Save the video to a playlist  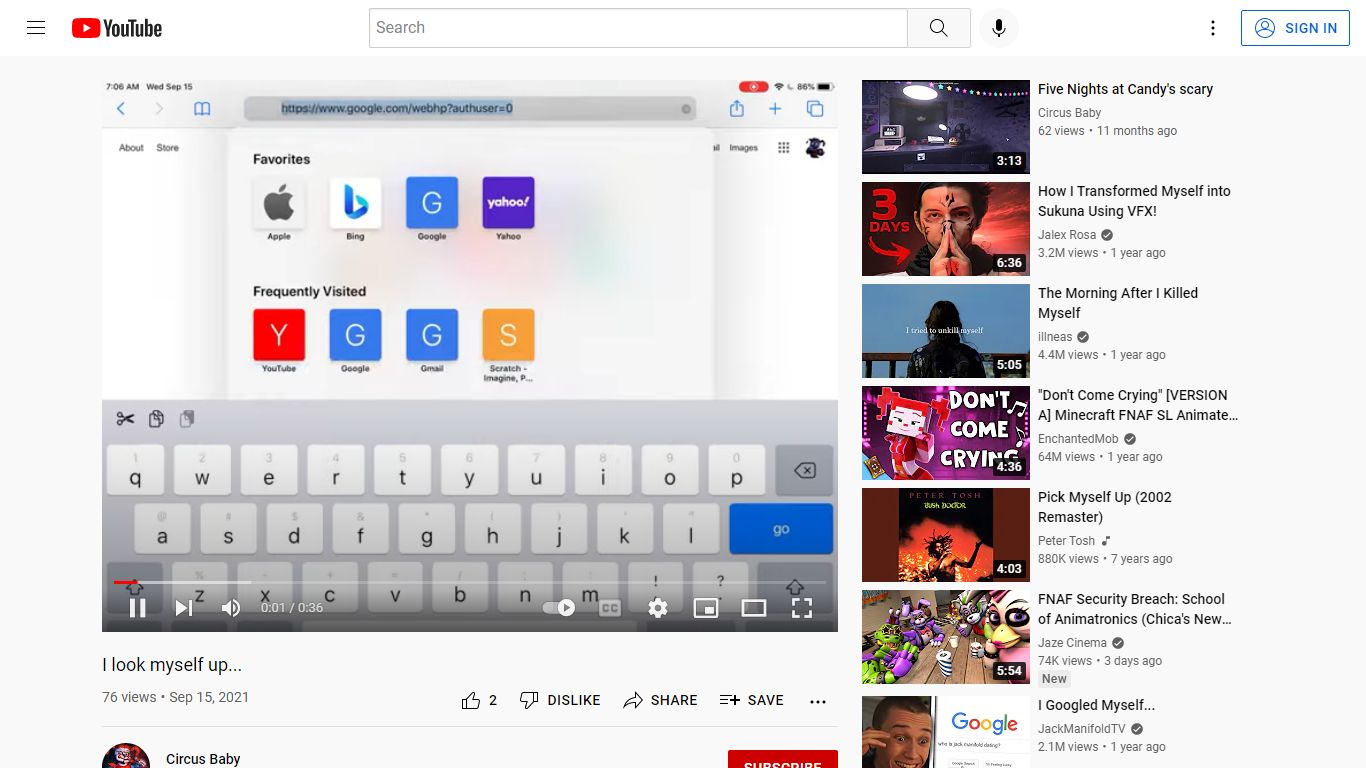tap(752, 700)
